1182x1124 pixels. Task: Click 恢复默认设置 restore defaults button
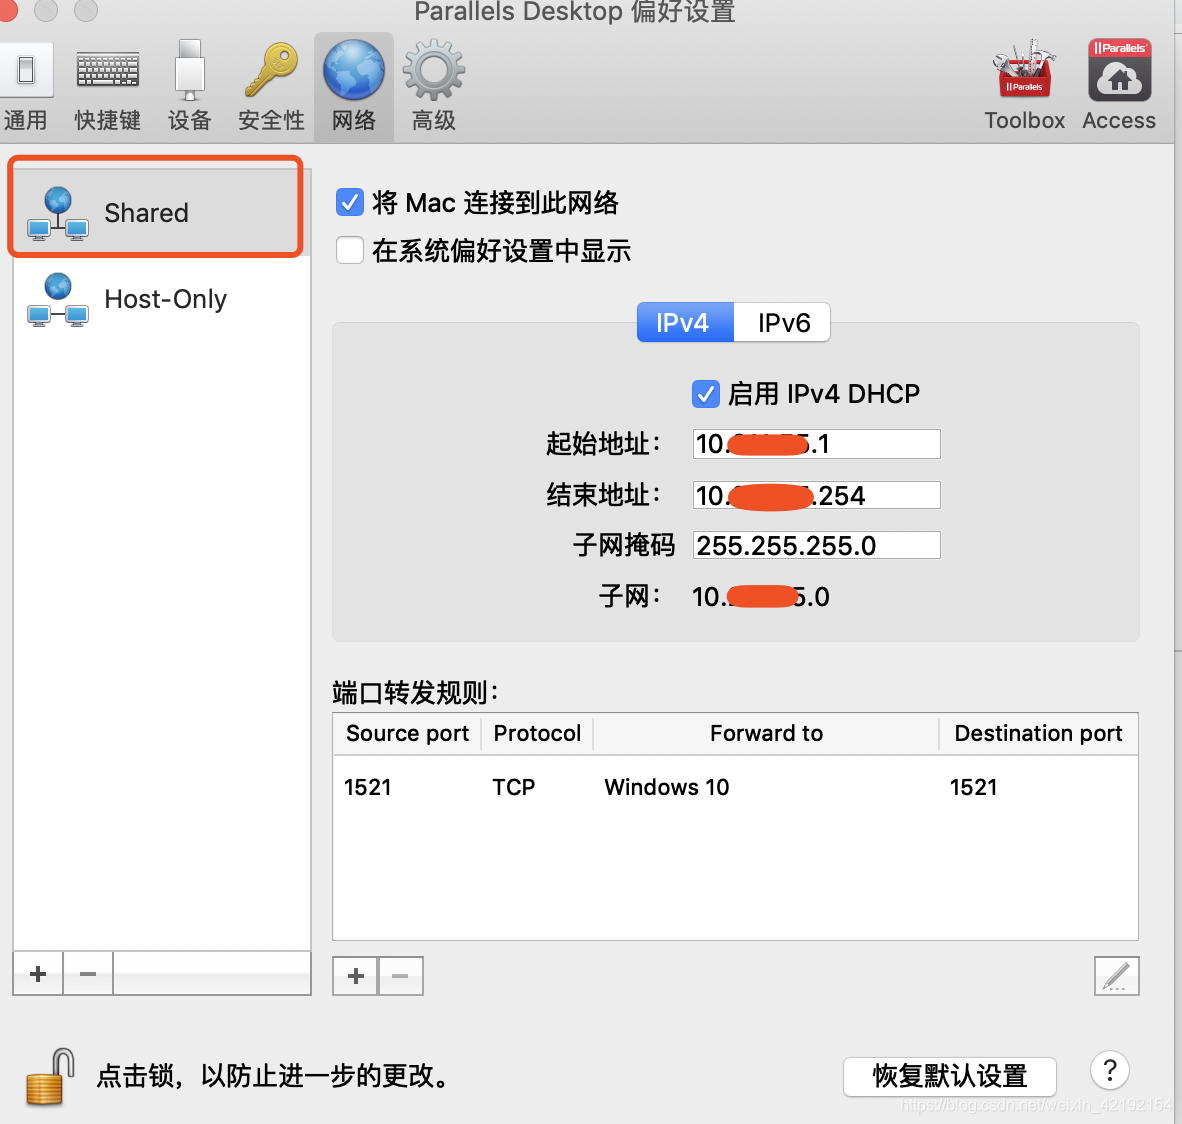(950, 1076)
